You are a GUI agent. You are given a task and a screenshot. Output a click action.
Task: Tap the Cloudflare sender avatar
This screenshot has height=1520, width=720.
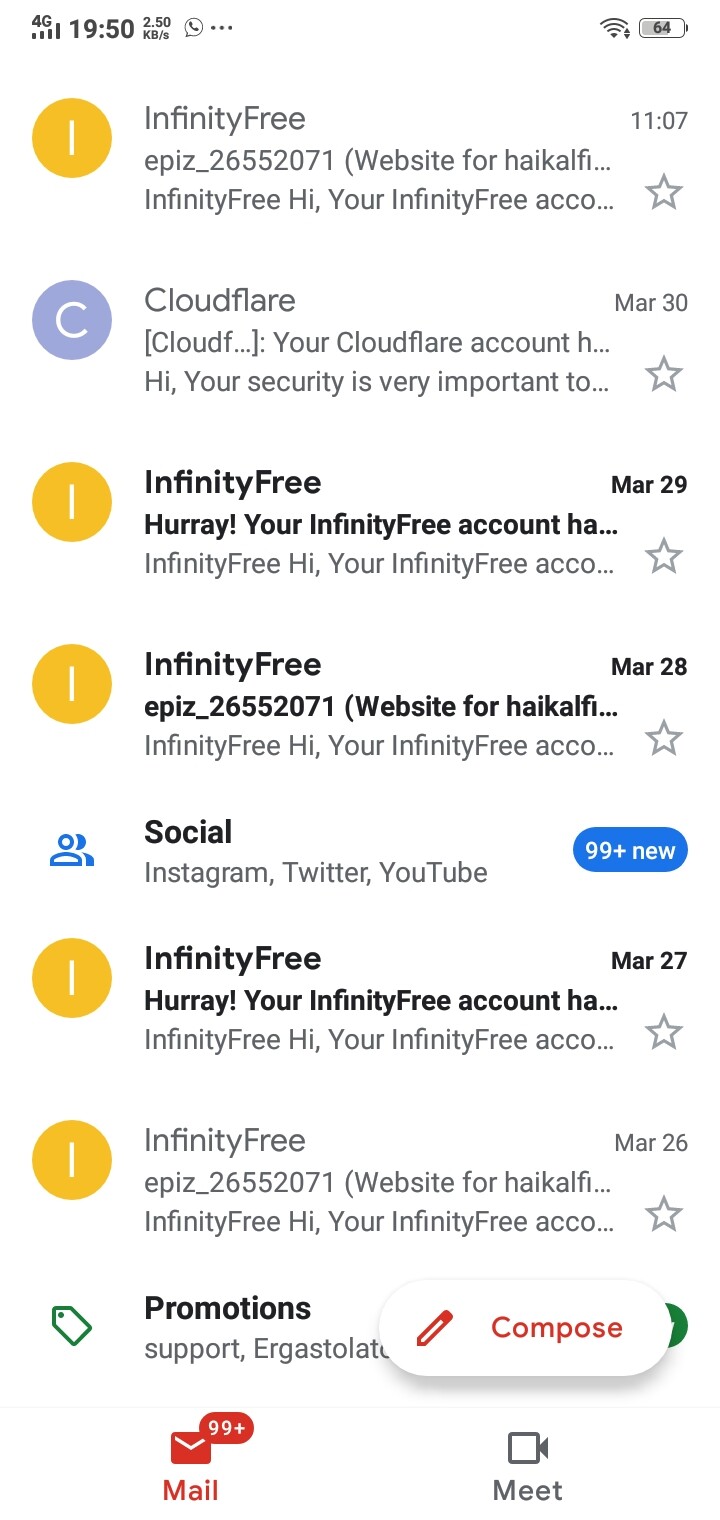pos(72,320)
